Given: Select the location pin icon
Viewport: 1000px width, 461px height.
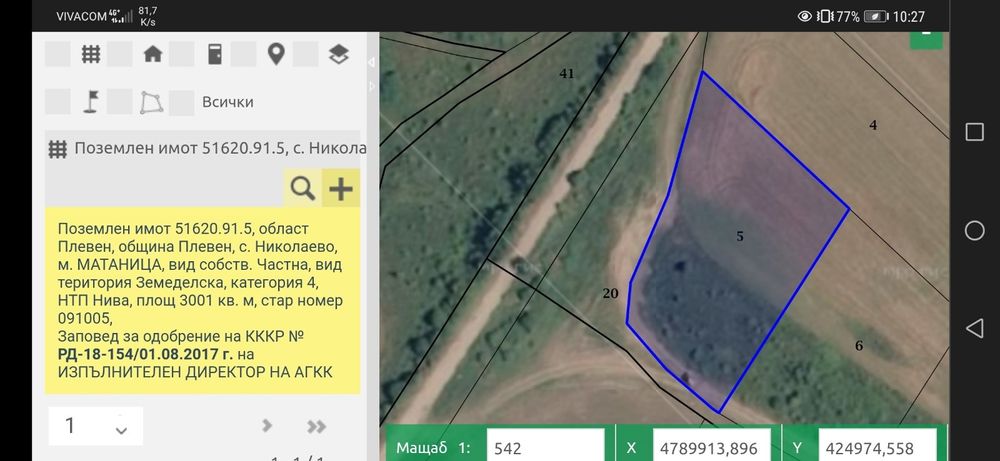Looking at the screenshot, I should (276, 54).
